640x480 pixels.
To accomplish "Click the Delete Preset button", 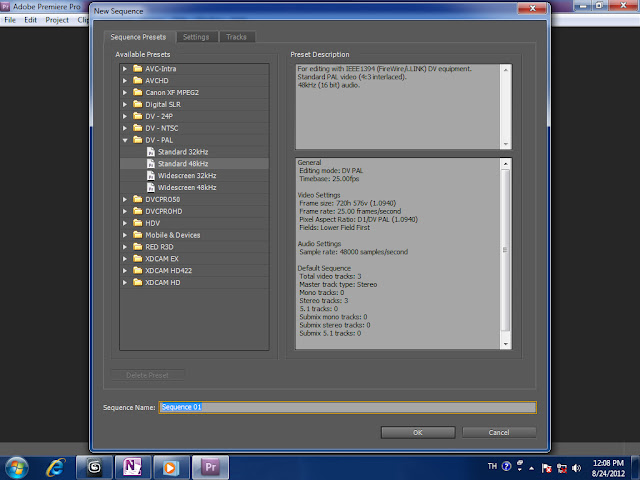I will (x=147, y=376).
